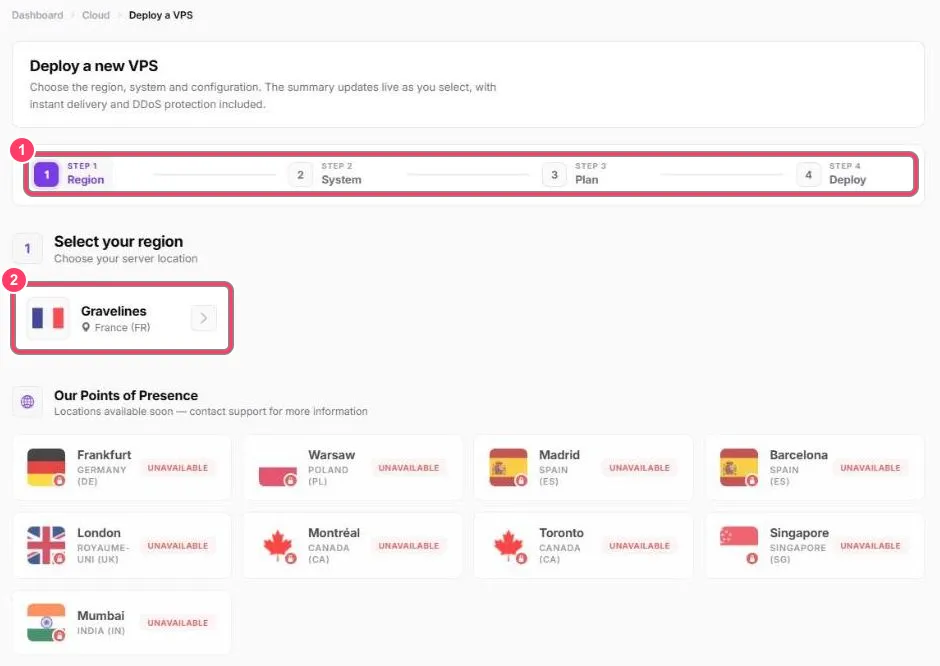Click the London city name
940x666 pixels.
pyautogui.click(x=99, y=532)
